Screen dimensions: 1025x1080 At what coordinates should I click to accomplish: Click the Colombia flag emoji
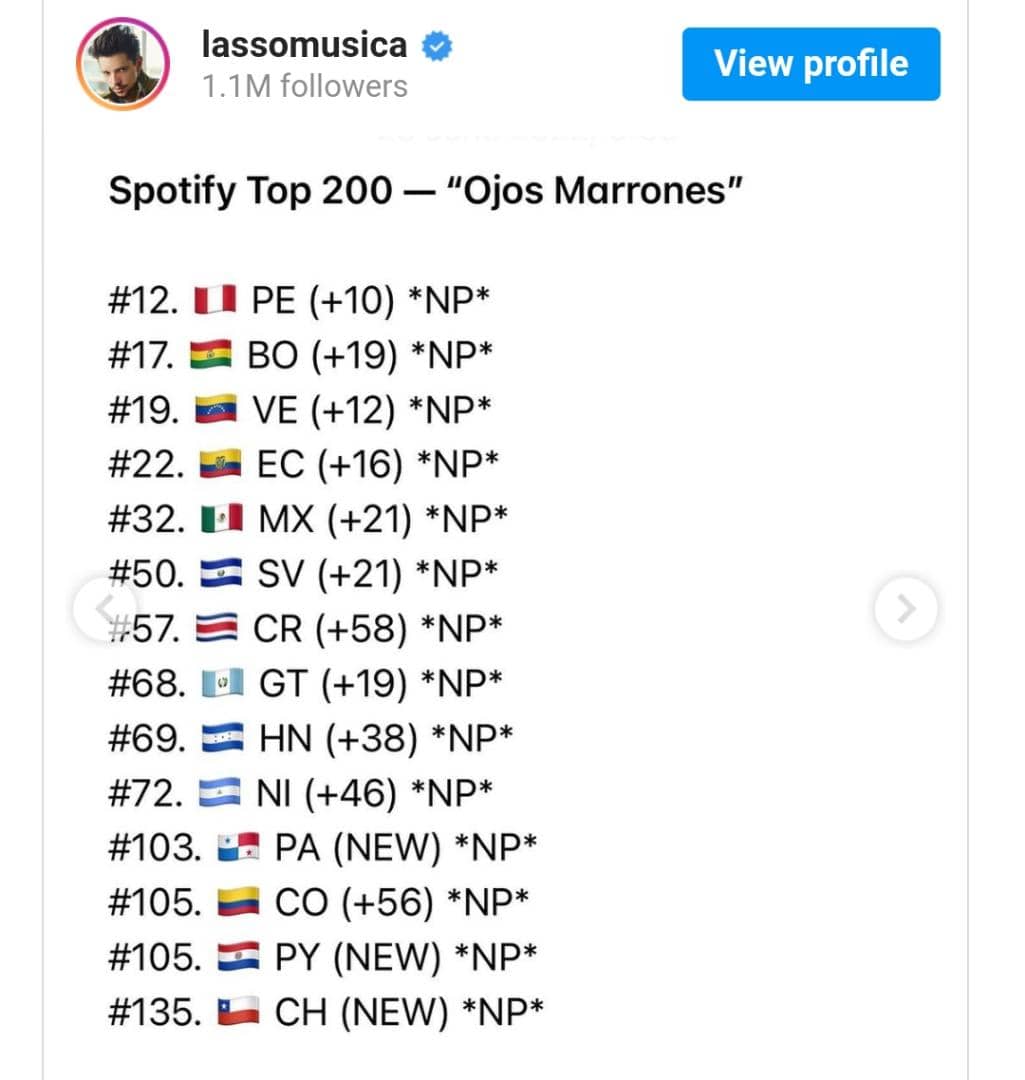[238, 902]
